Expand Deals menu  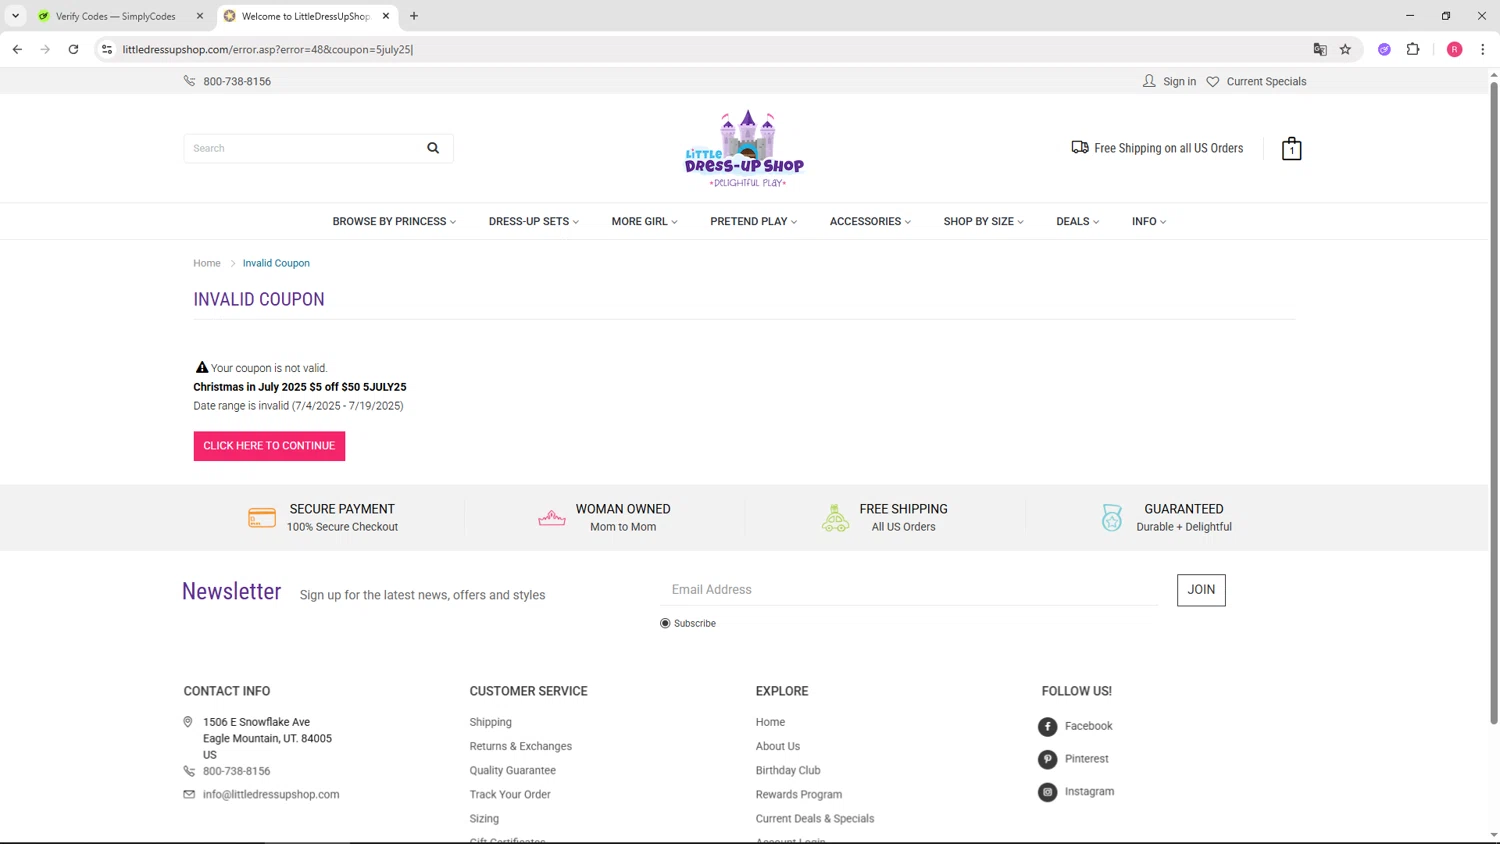[1077, 221]
